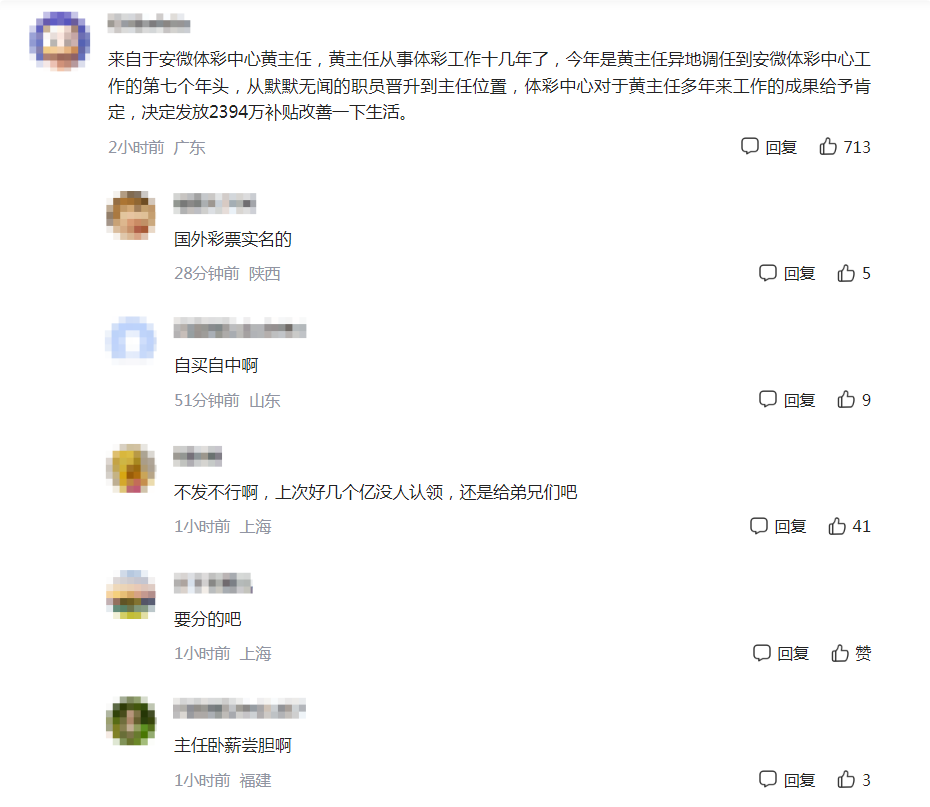Open avatar of the 山东 commenter
The image size is (930, 807).
pos(131,341)
